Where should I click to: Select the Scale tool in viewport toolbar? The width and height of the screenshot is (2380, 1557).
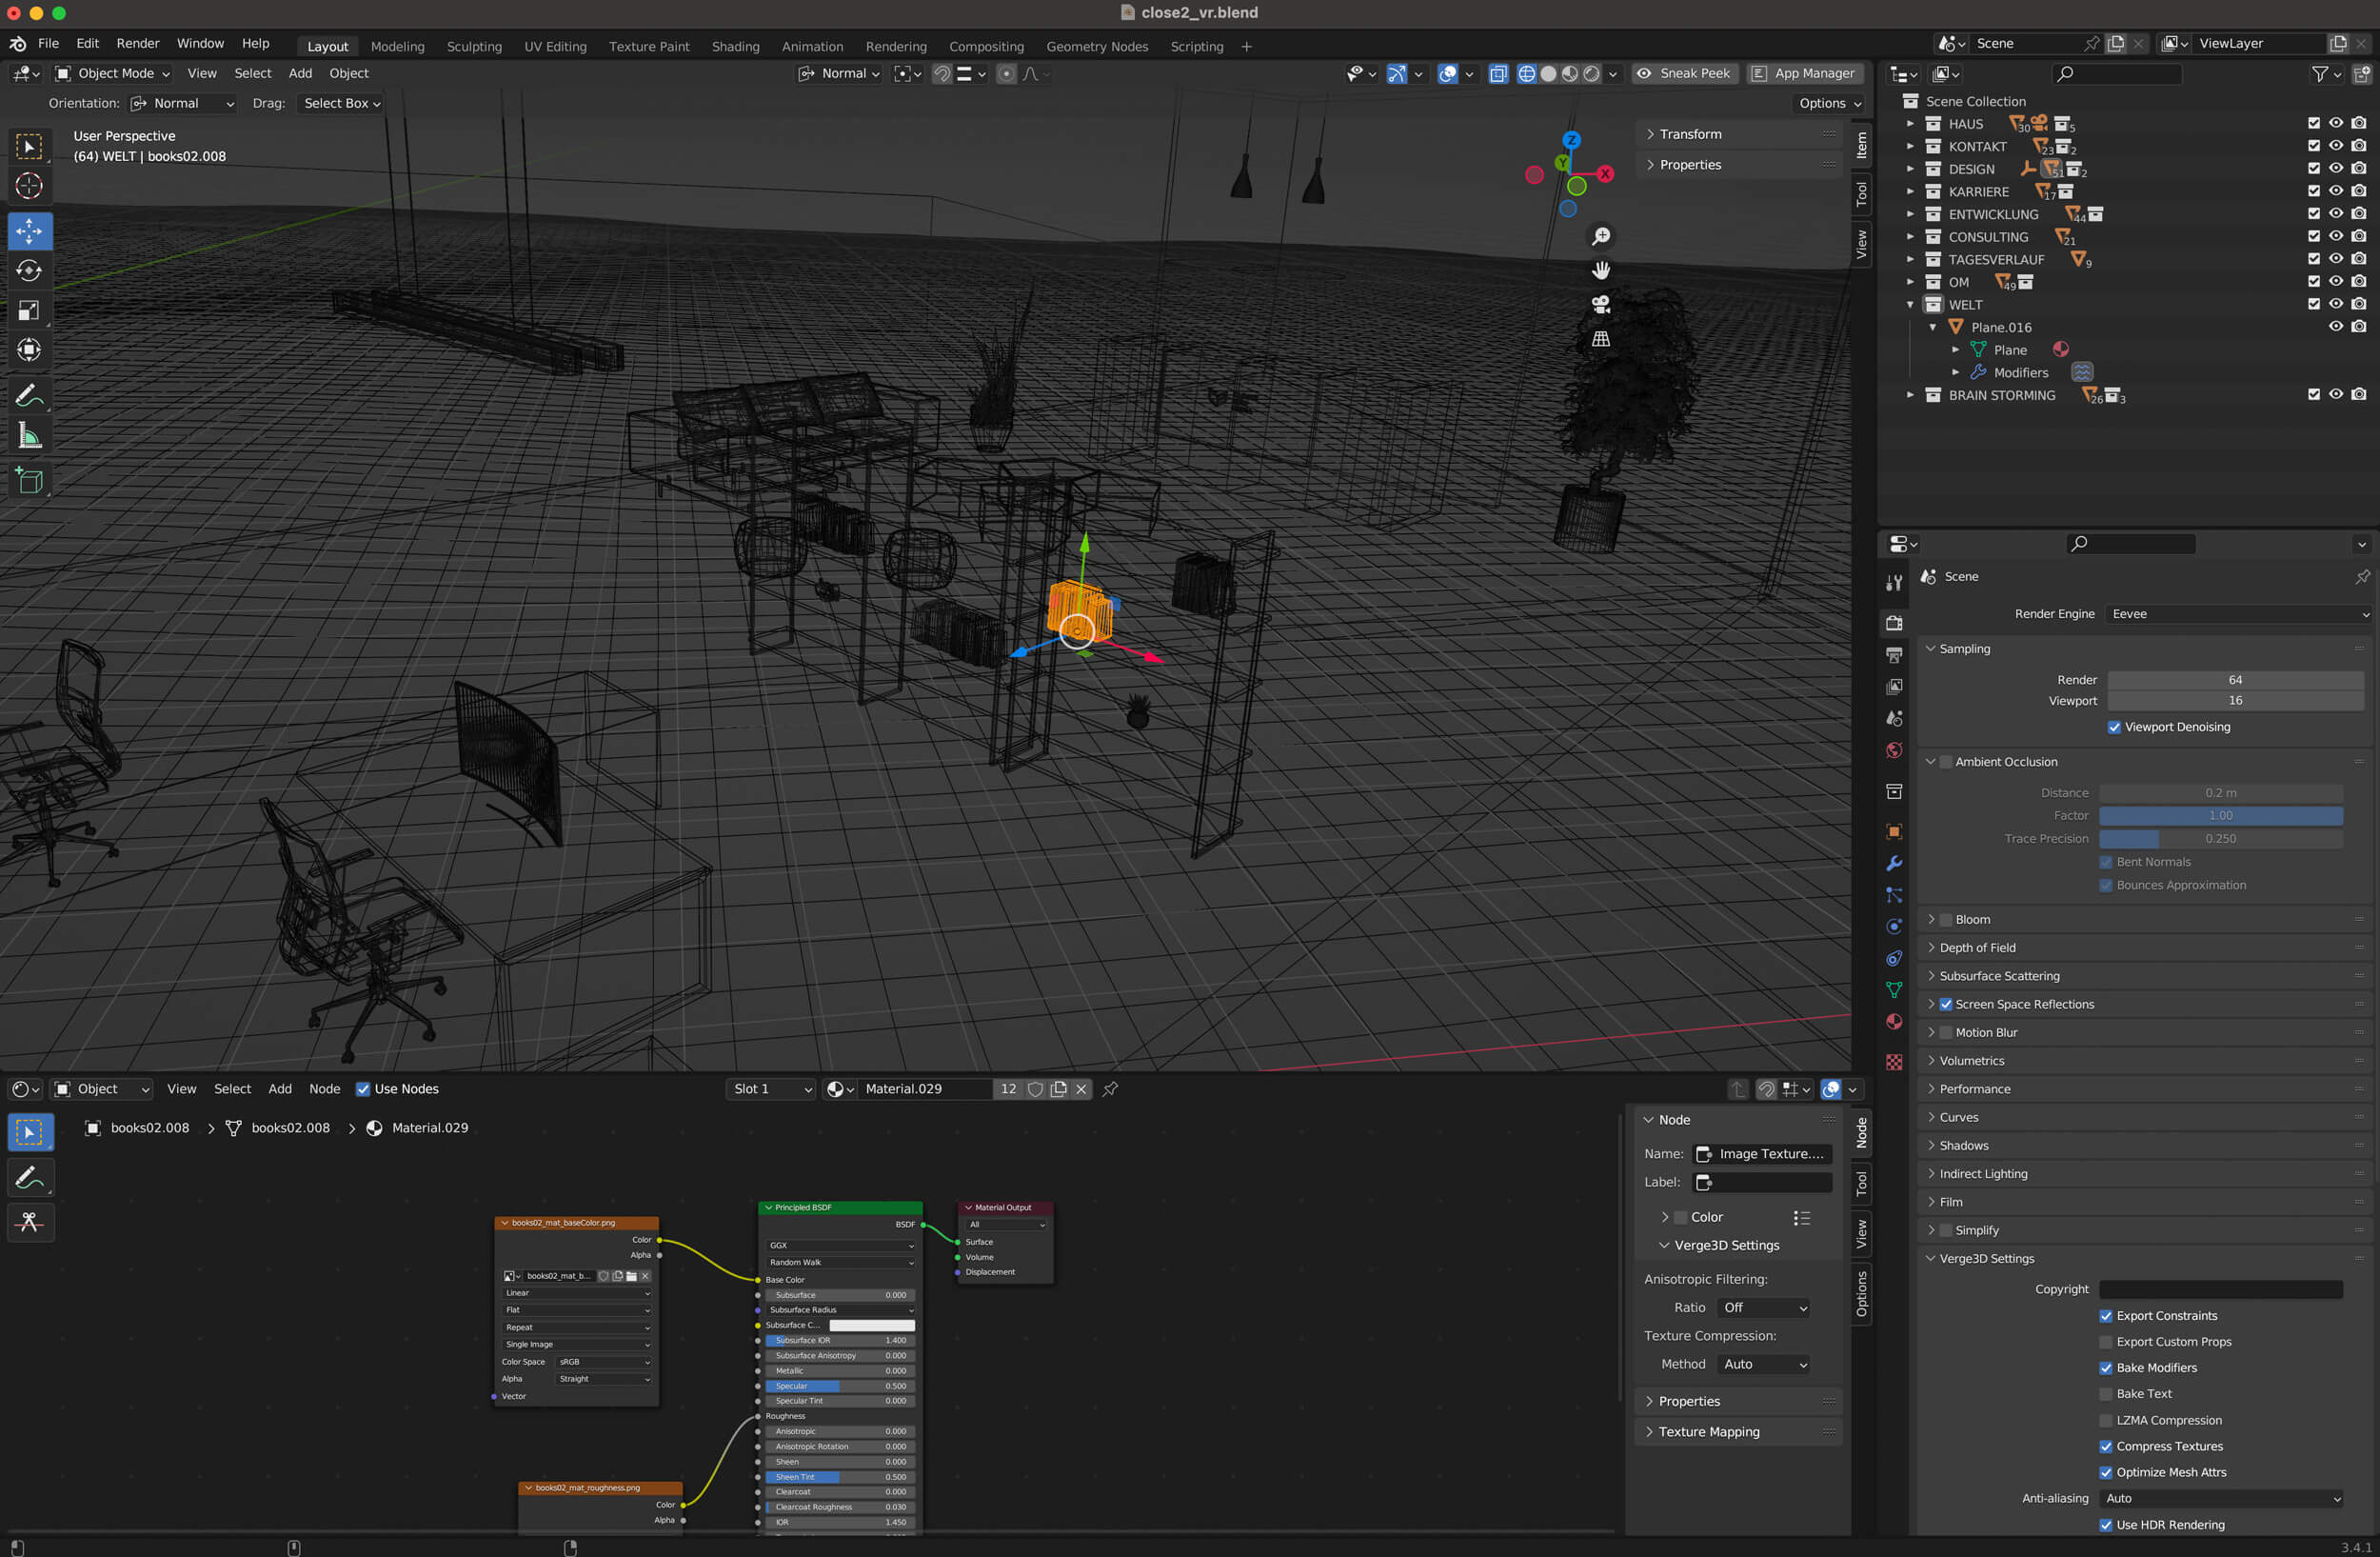[29, 311]
